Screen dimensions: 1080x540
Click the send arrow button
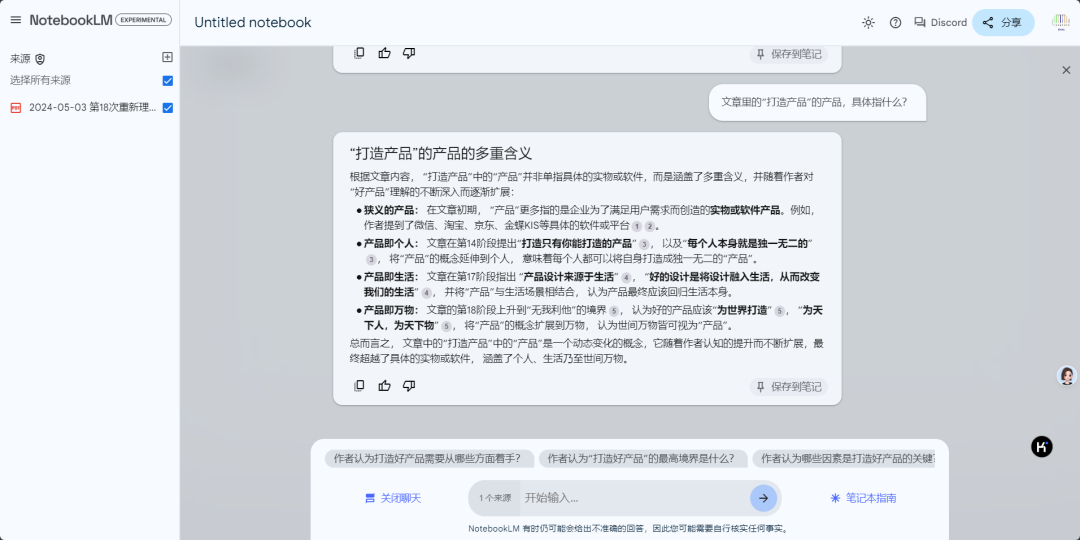click(763, 498)
